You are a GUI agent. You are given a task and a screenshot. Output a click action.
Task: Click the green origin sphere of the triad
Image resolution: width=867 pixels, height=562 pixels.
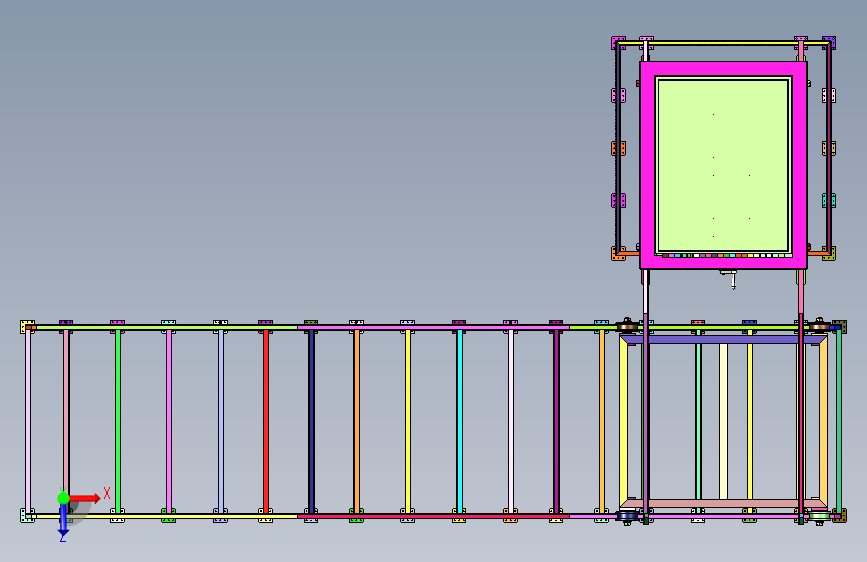point(64,498)
